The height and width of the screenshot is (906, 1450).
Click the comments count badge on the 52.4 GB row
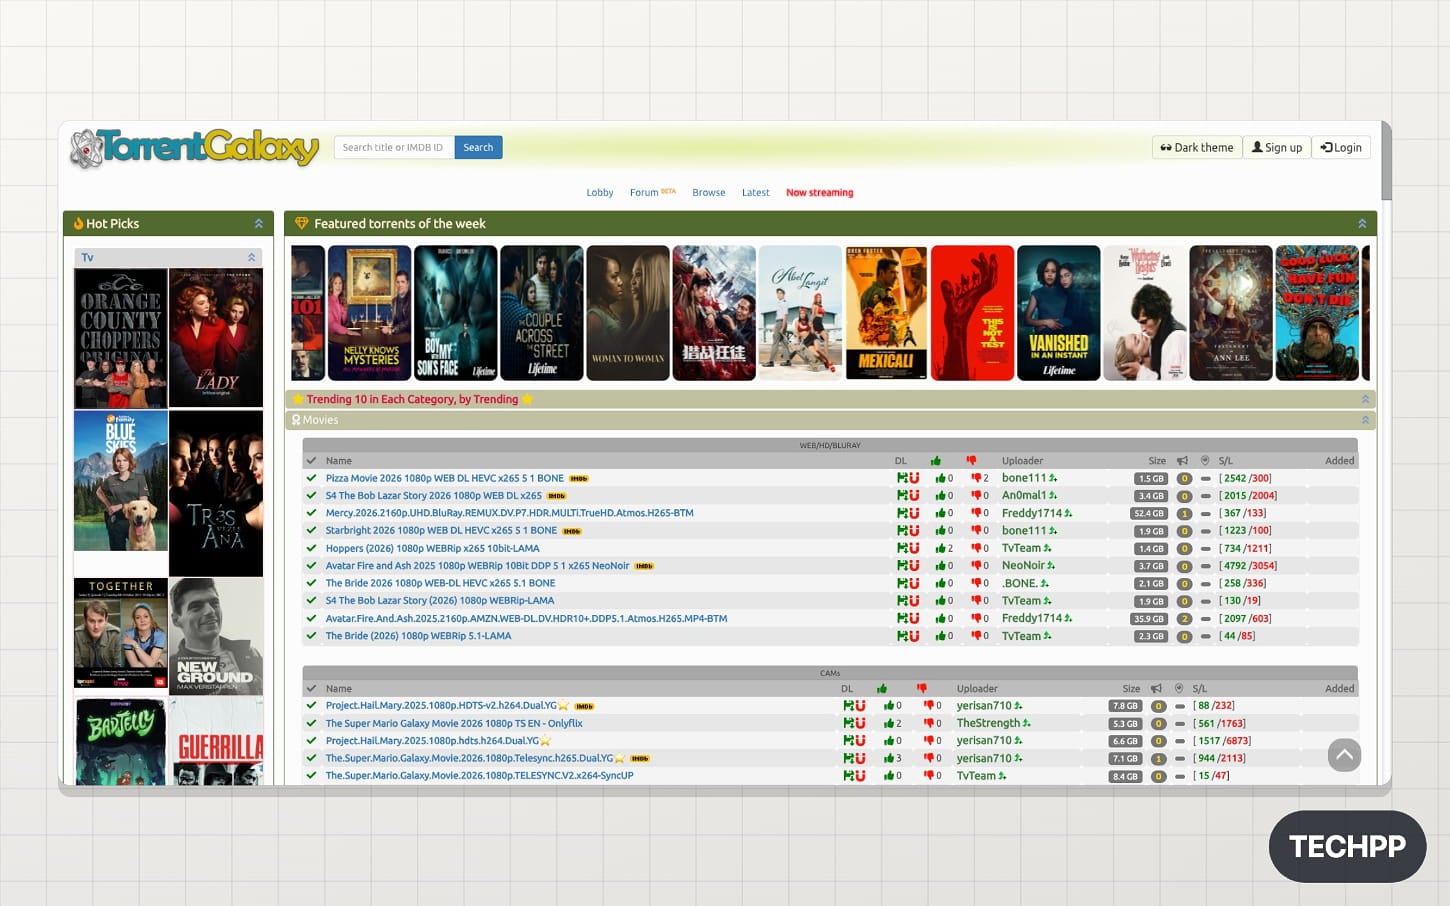point(1184,514)
